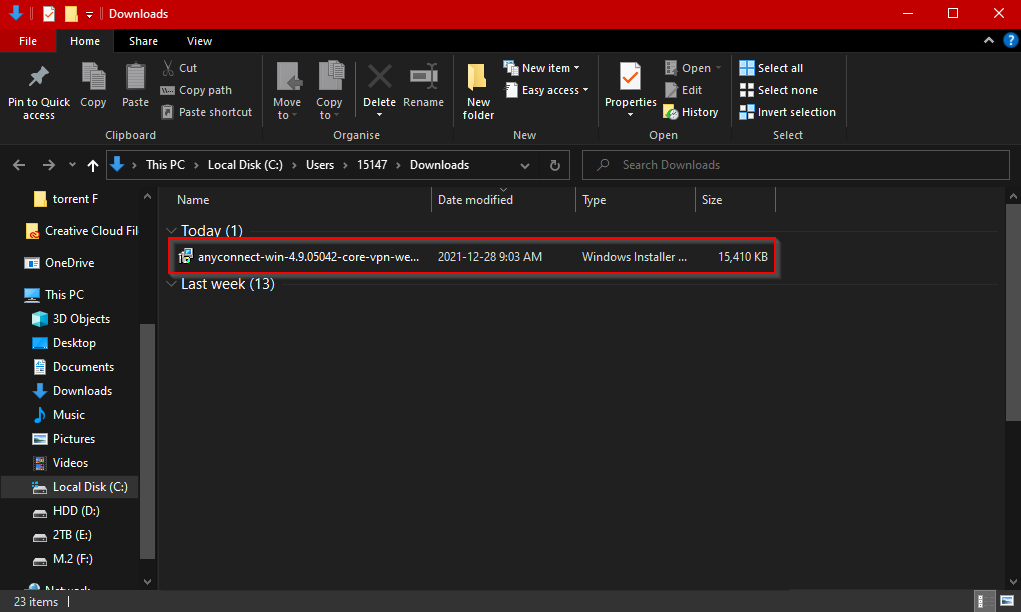Select M.2 (F:) drive

[63, 559]
